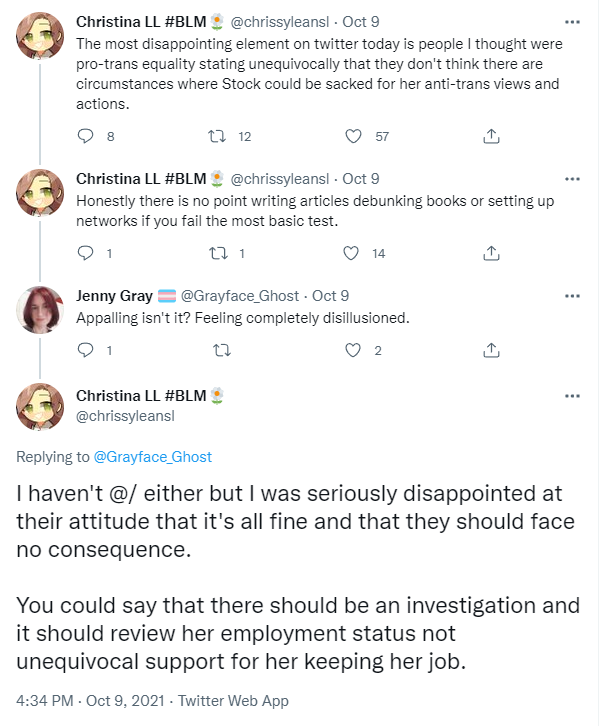Viewport: 599px width, 726px height.
Task: Open more options on the main tweet
Action: pyautogui.click(x=572, y=396)
